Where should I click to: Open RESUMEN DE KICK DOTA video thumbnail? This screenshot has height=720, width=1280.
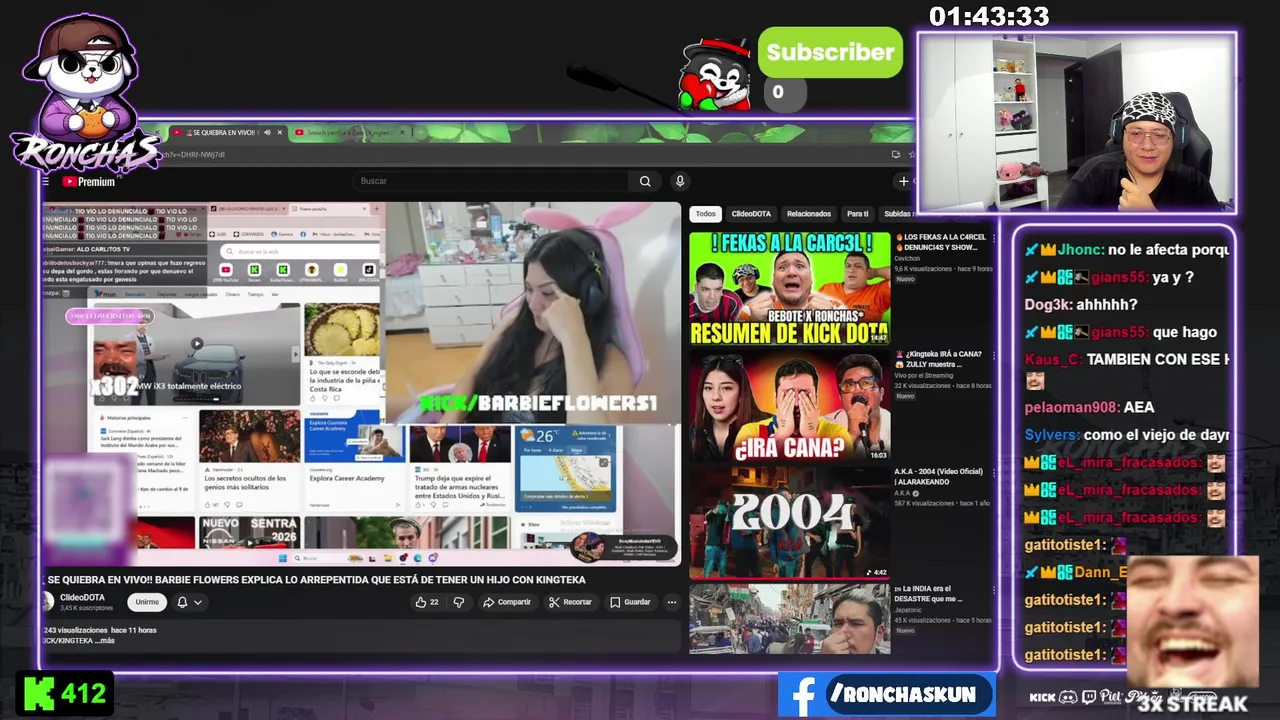pos(789,288)
